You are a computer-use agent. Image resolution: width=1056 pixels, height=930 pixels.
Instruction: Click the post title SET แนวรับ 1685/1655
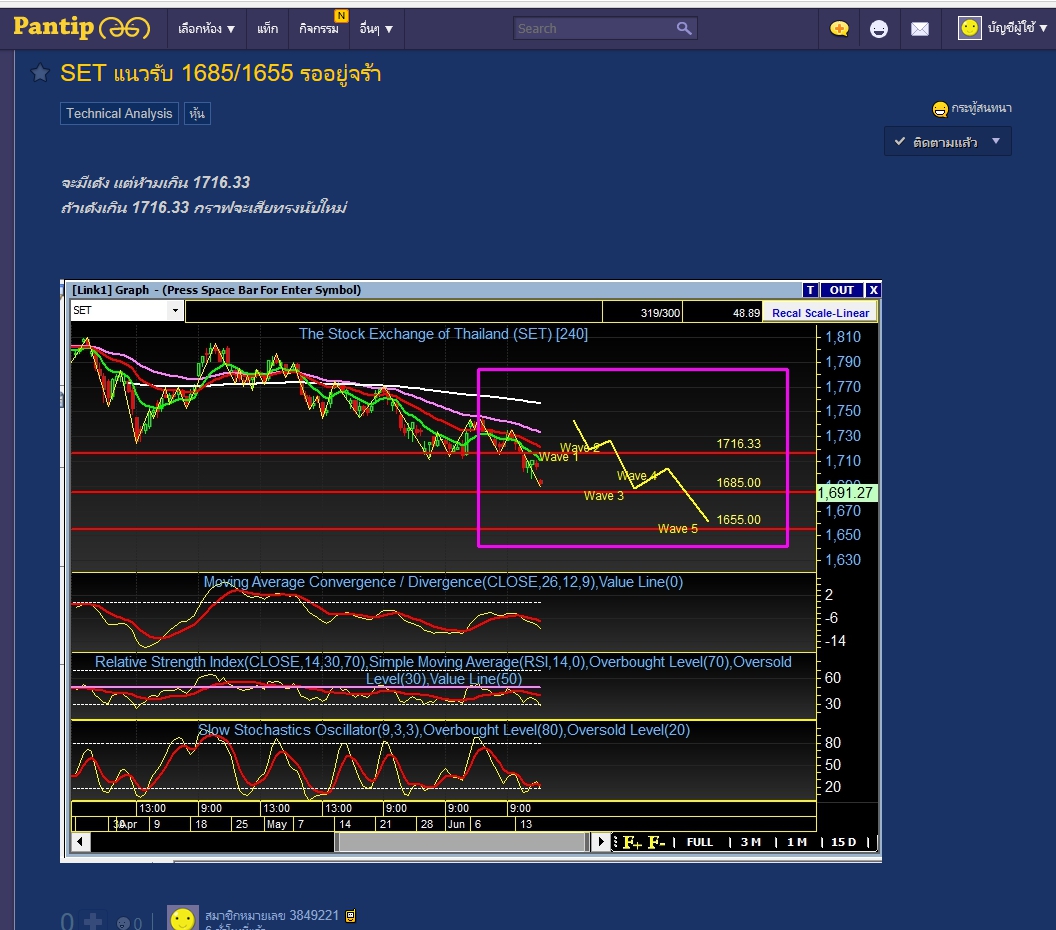click(221, 73)
